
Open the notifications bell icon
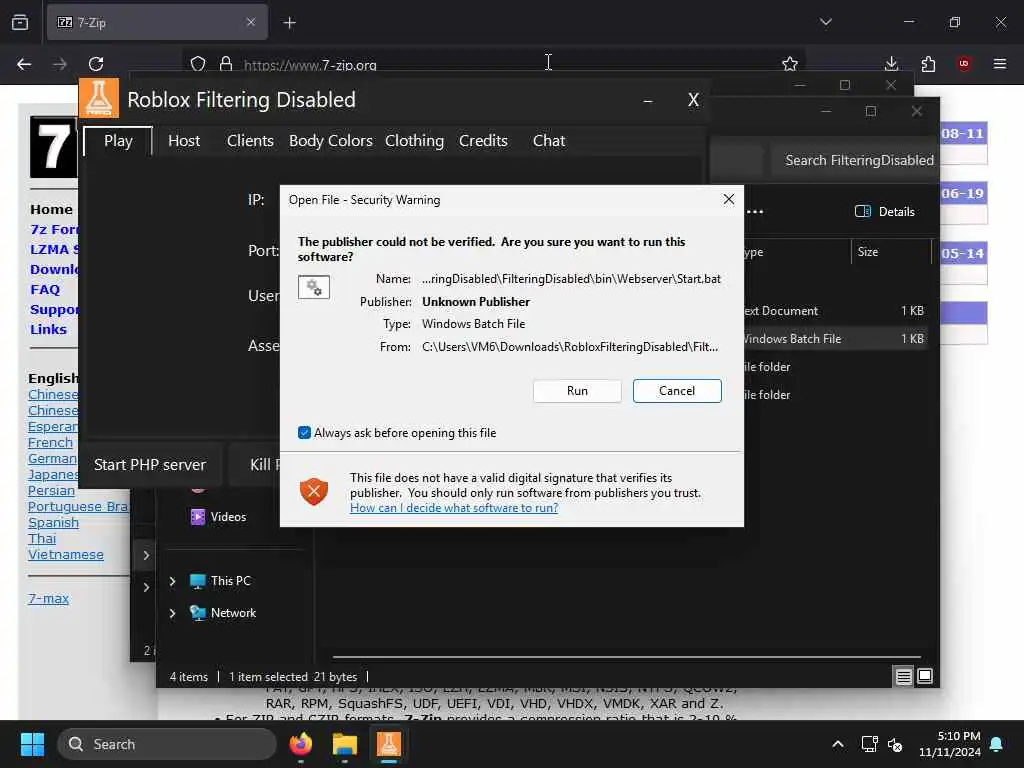point(997,744)
